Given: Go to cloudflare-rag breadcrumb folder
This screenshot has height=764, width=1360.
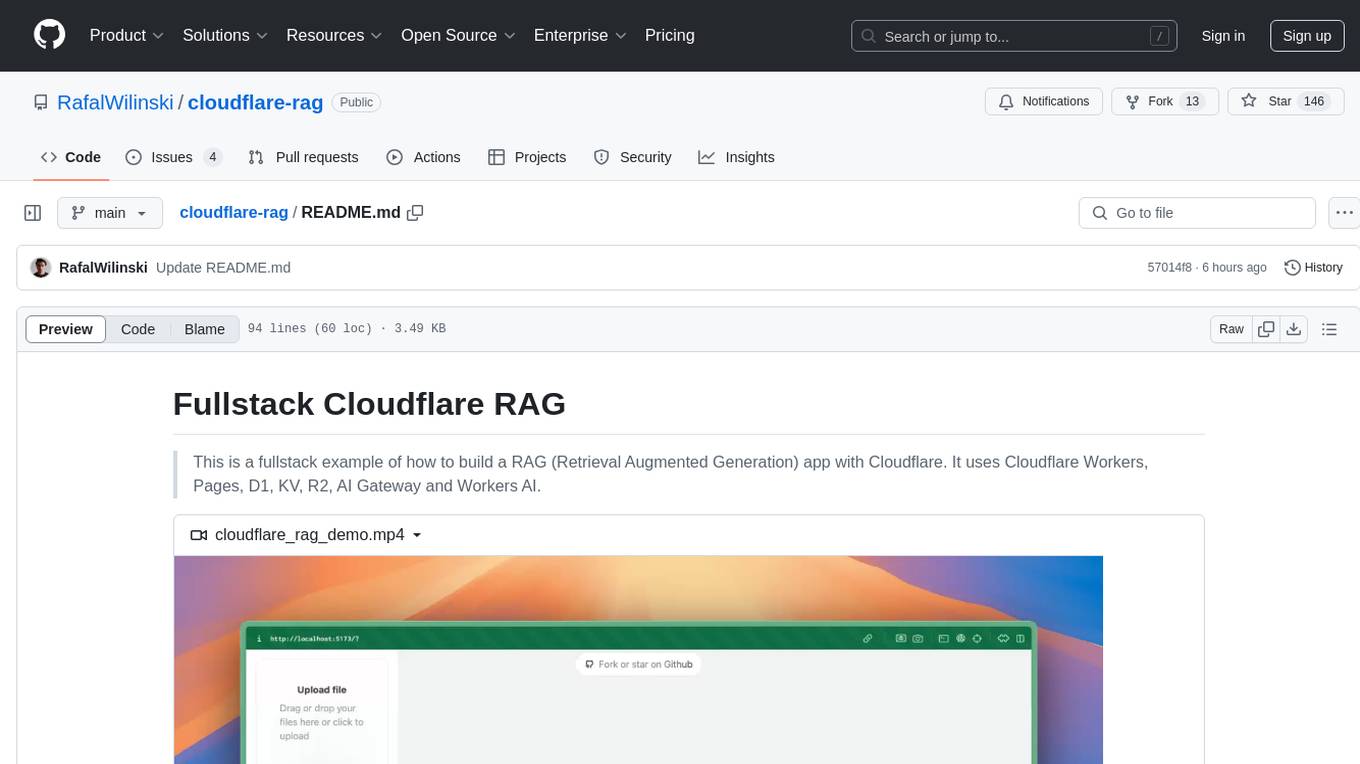Looking at the screenshot, I should pyautogui.click(x=233, y=212).
